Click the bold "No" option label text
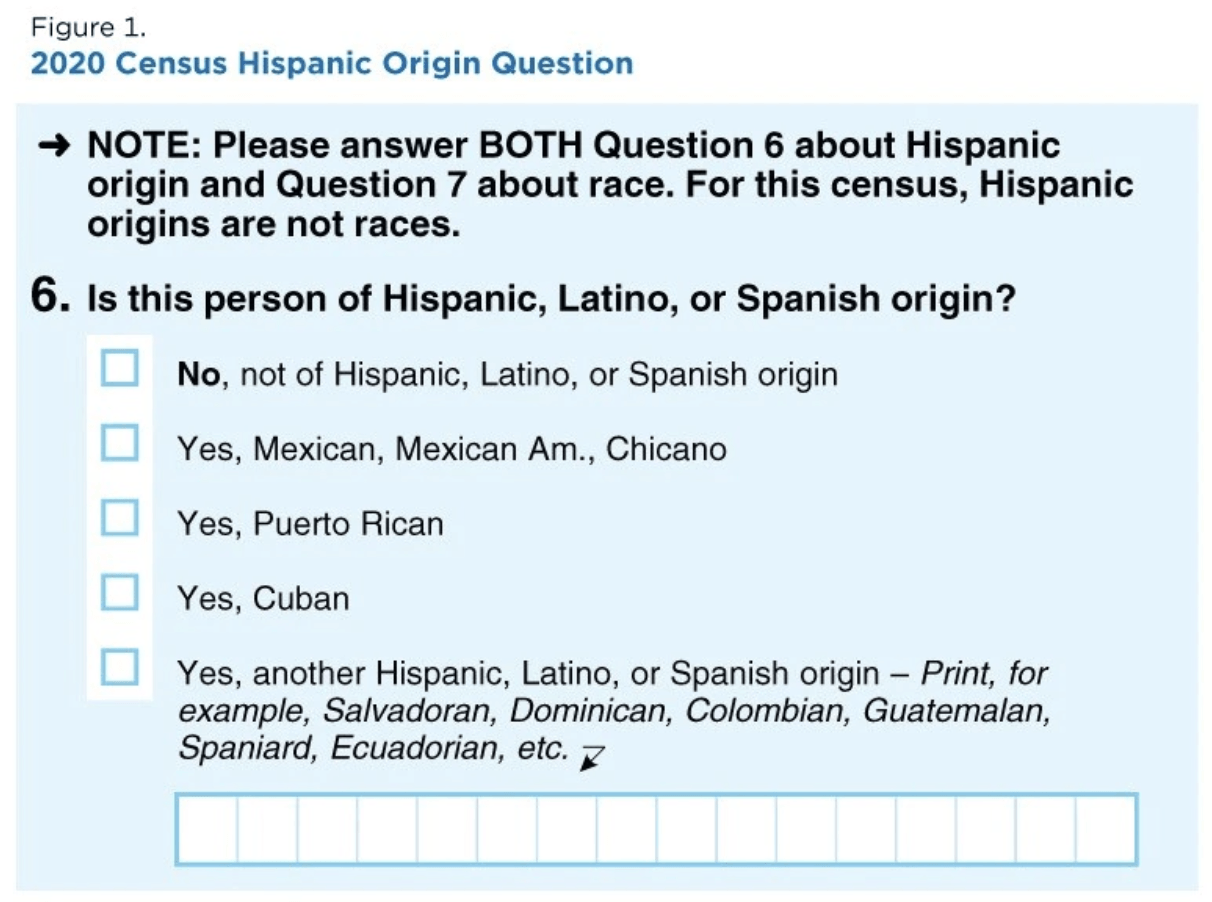Screen dimensions: 1212x902 pos(198,375)
